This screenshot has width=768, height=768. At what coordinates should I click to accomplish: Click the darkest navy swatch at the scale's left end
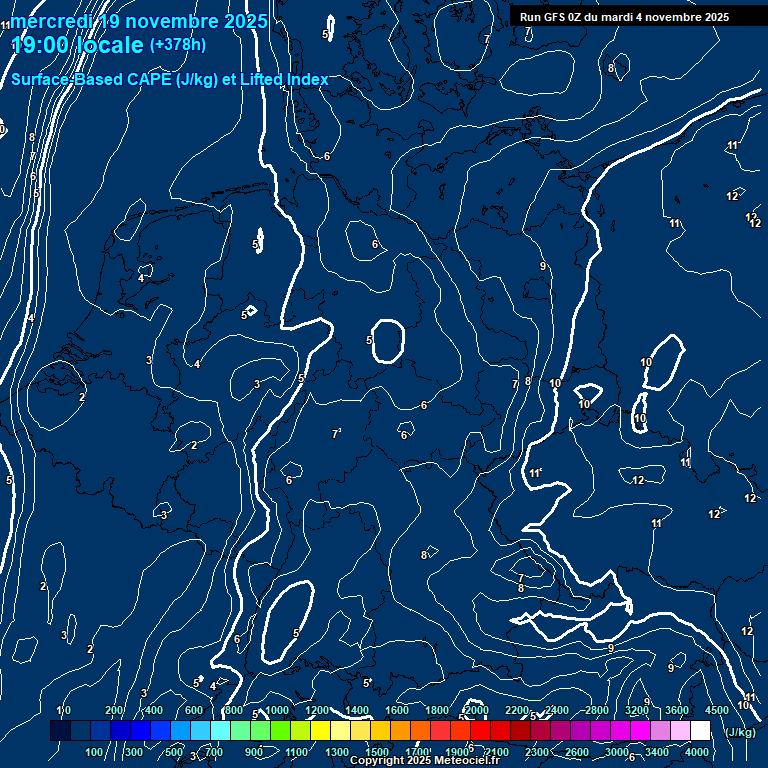tap(60, 730)
